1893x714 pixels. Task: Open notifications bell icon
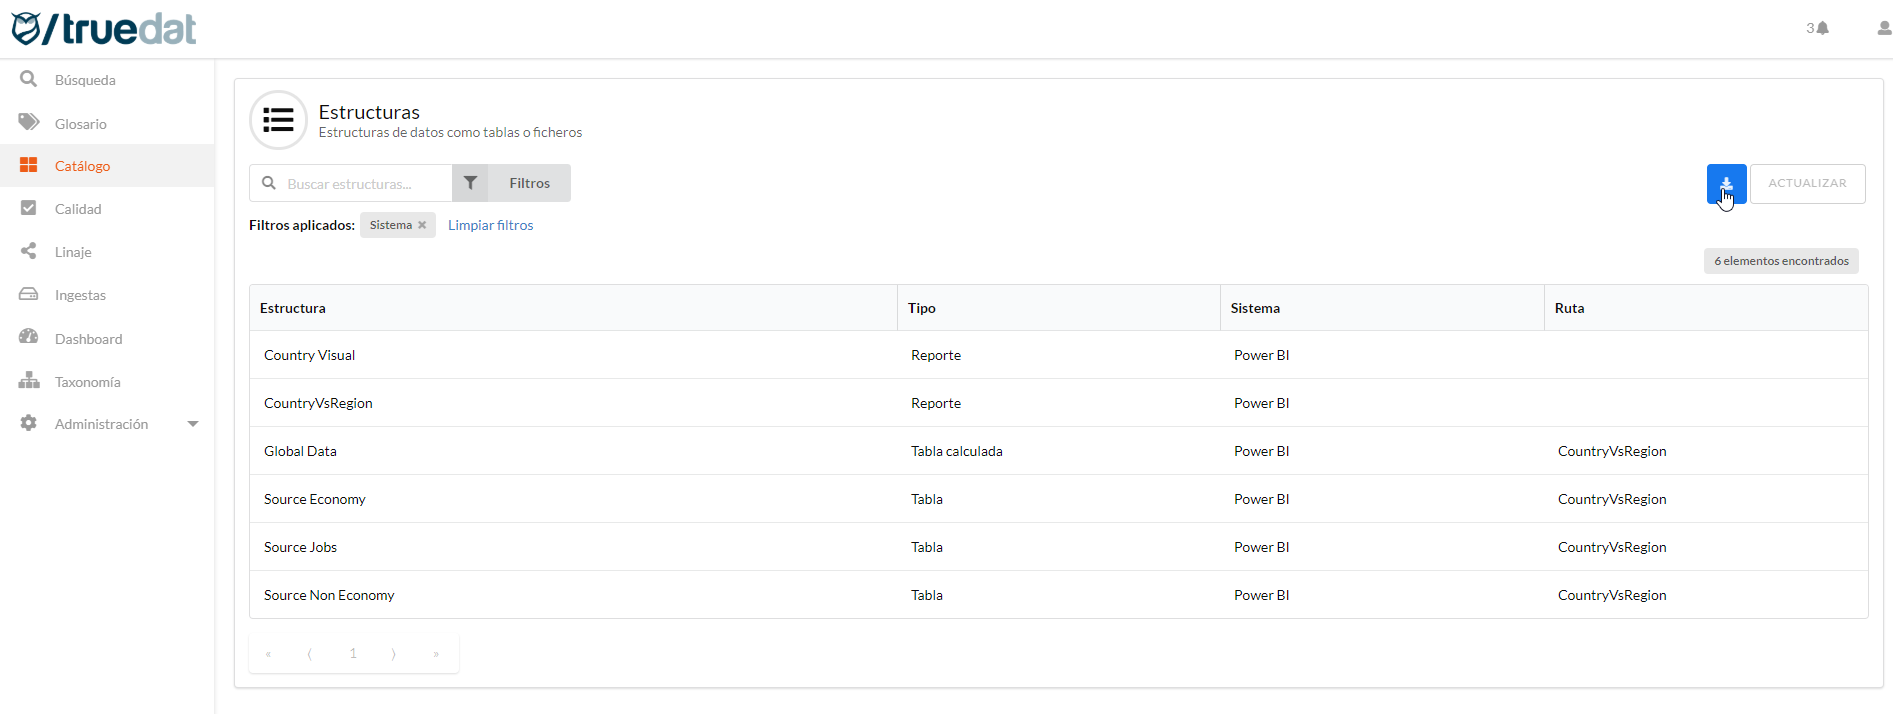click(x=1822, y=28)
